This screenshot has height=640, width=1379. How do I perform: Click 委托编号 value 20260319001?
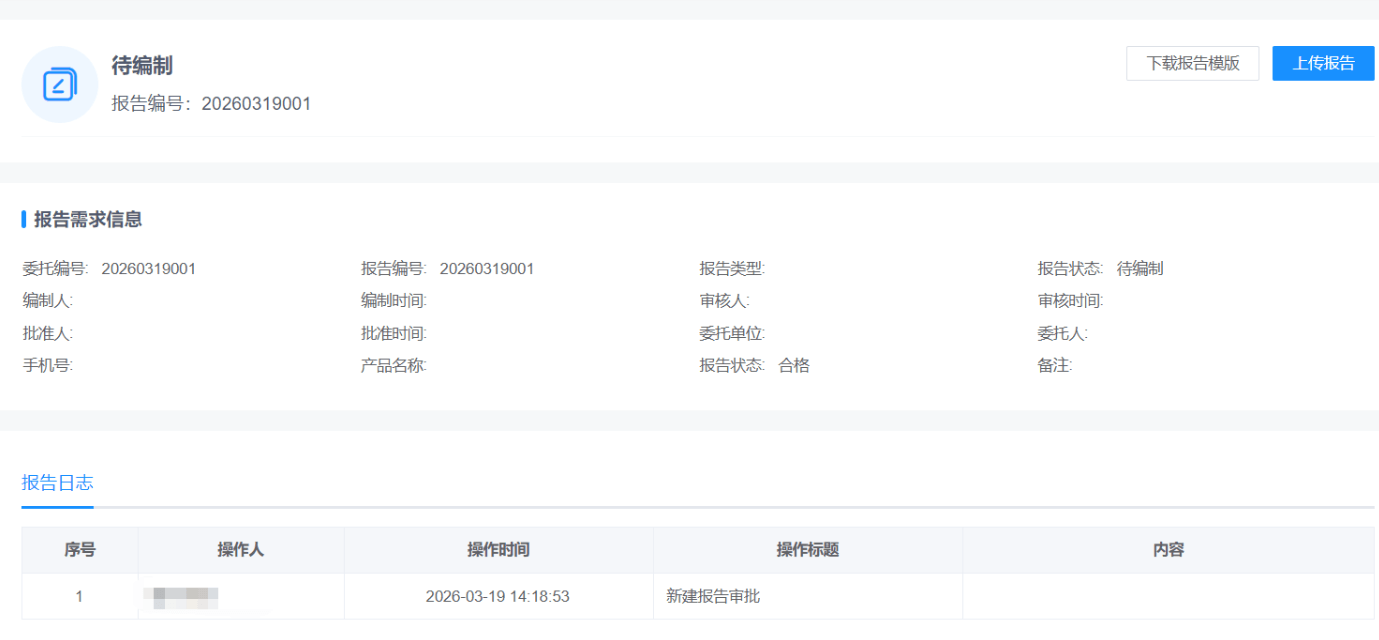[x=148, y=269]
